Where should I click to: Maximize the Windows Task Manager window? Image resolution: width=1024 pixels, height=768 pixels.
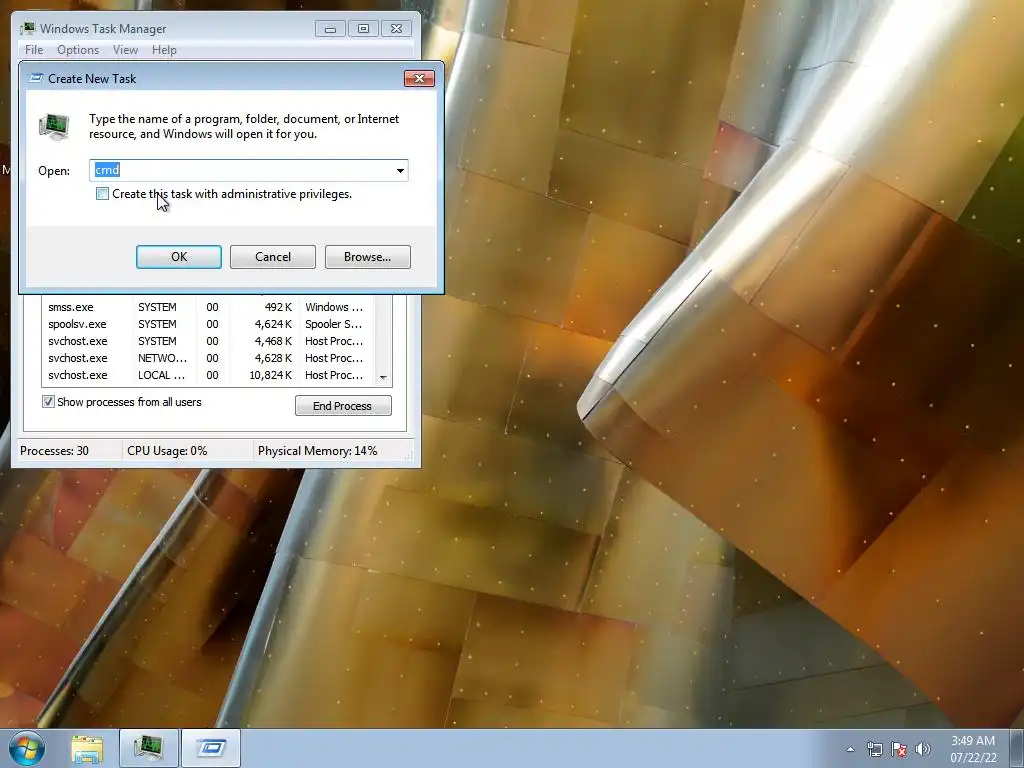pos(363,29)
